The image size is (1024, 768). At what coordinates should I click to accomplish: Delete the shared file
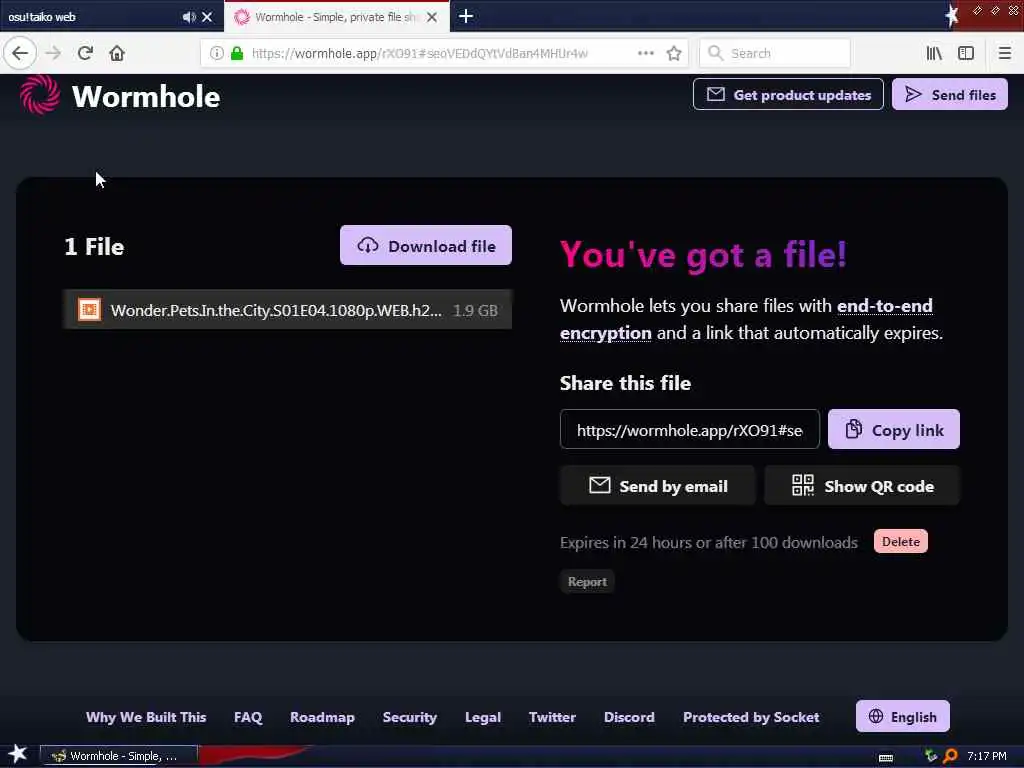coord(901,541)
